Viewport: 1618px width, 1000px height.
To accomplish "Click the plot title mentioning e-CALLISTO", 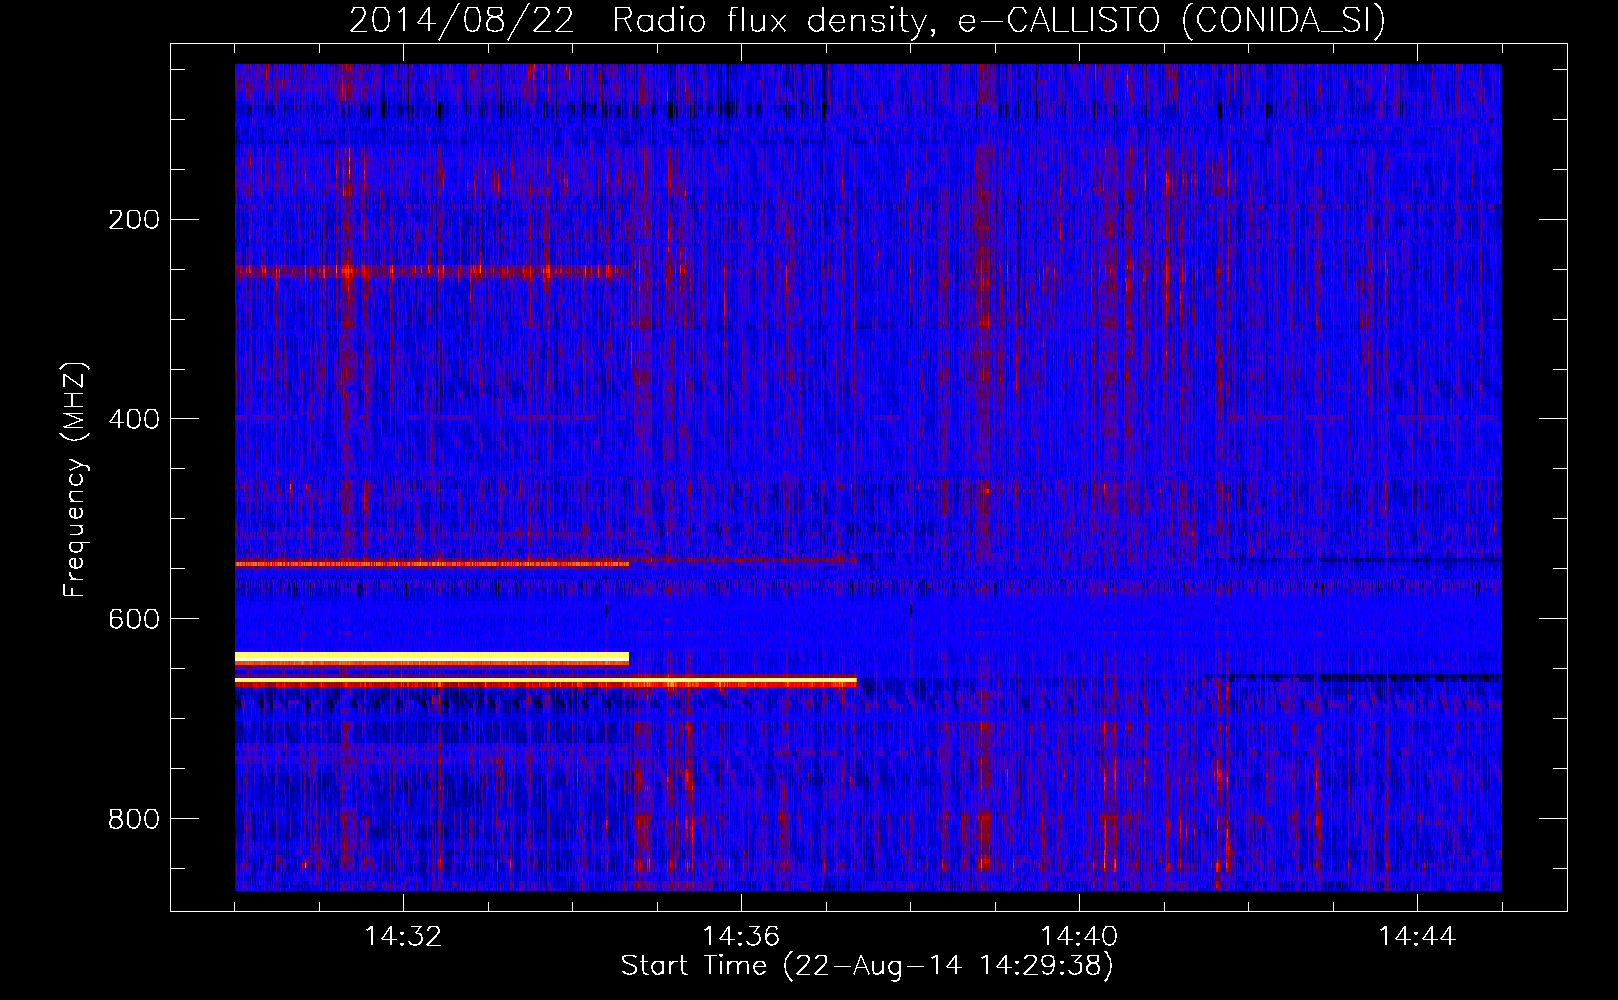I will (x=867, y=20).
